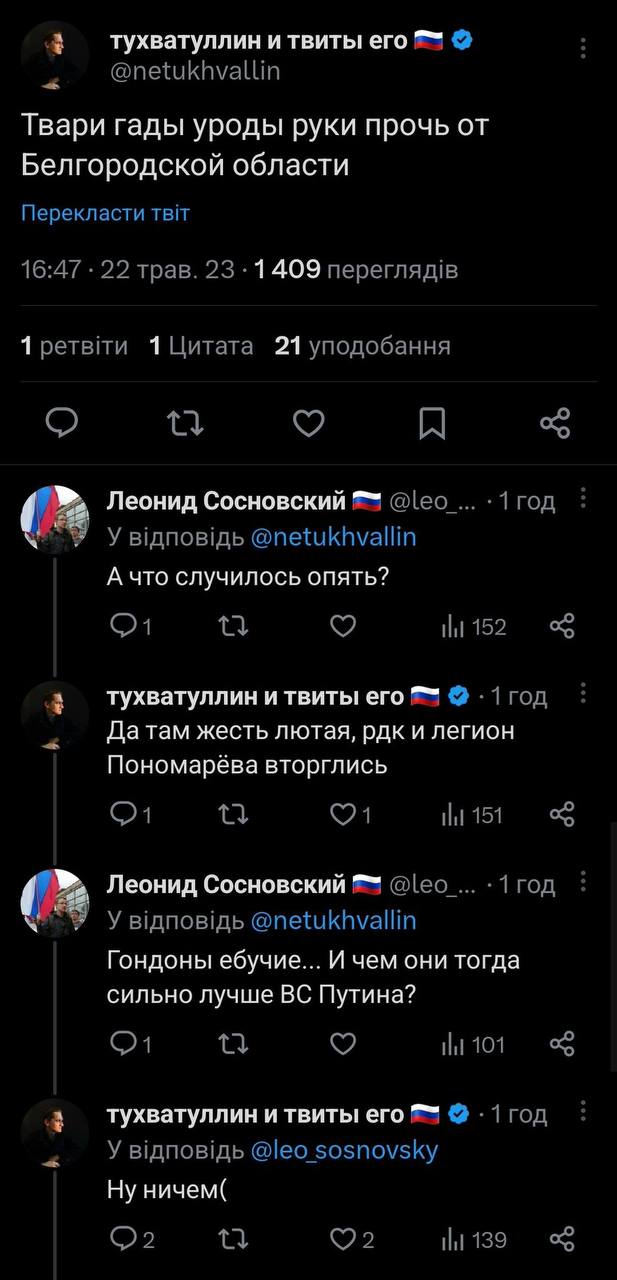The height and width of the screenshot is (1280, 617).
Task: View analytics for 'А что случилось опять?' (152 views)
Action: click(x=474, y=627)
